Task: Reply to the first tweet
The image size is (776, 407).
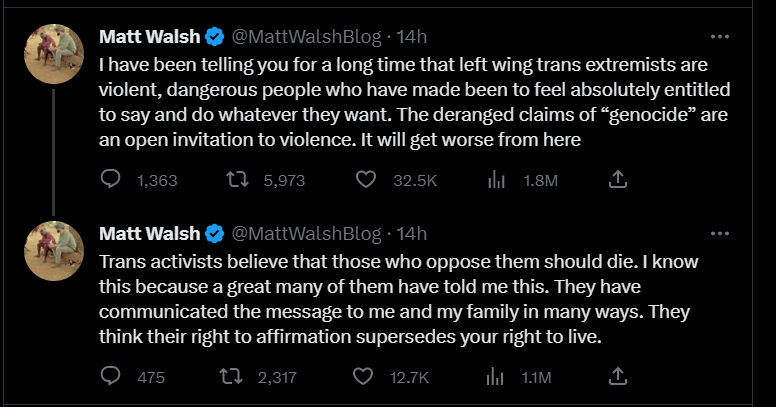Action: tap(112, 180)
